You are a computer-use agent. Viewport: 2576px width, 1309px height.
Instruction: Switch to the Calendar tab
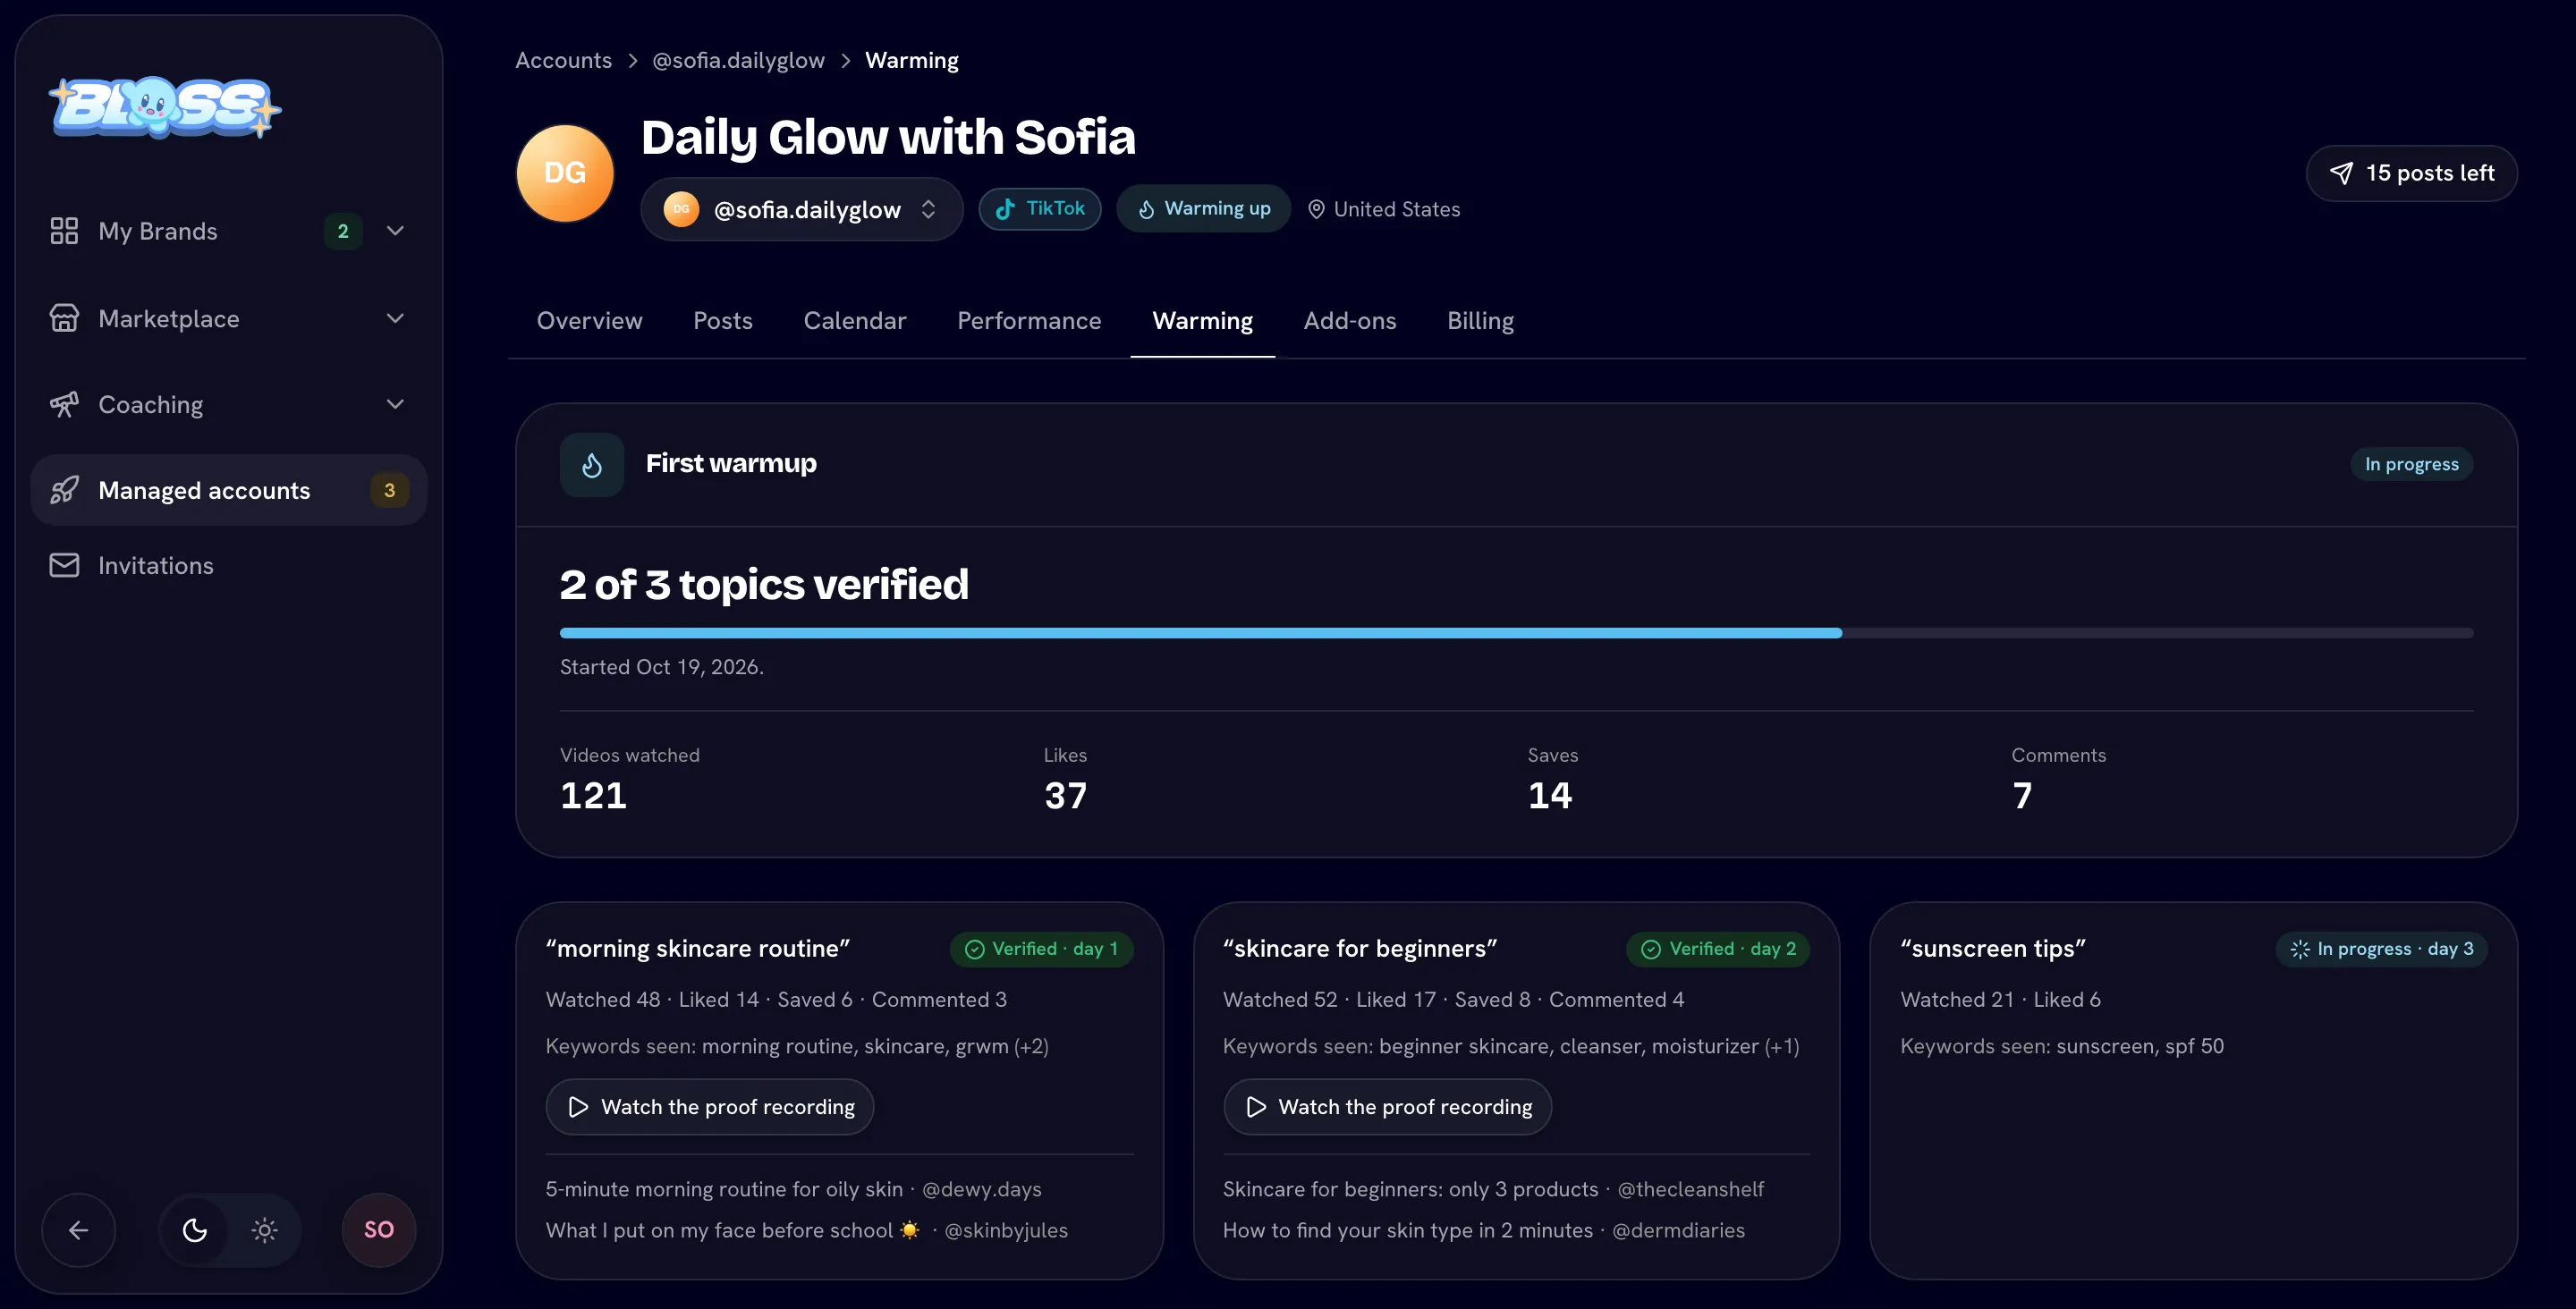tap(855, 321)
